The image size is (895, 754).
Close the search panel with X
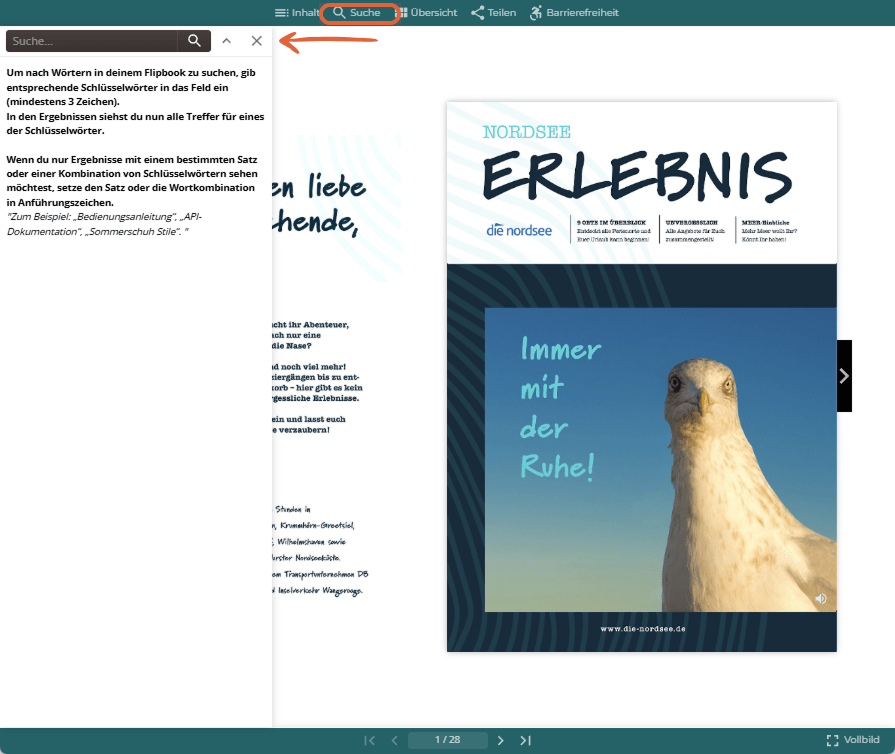tap(257, 41)
